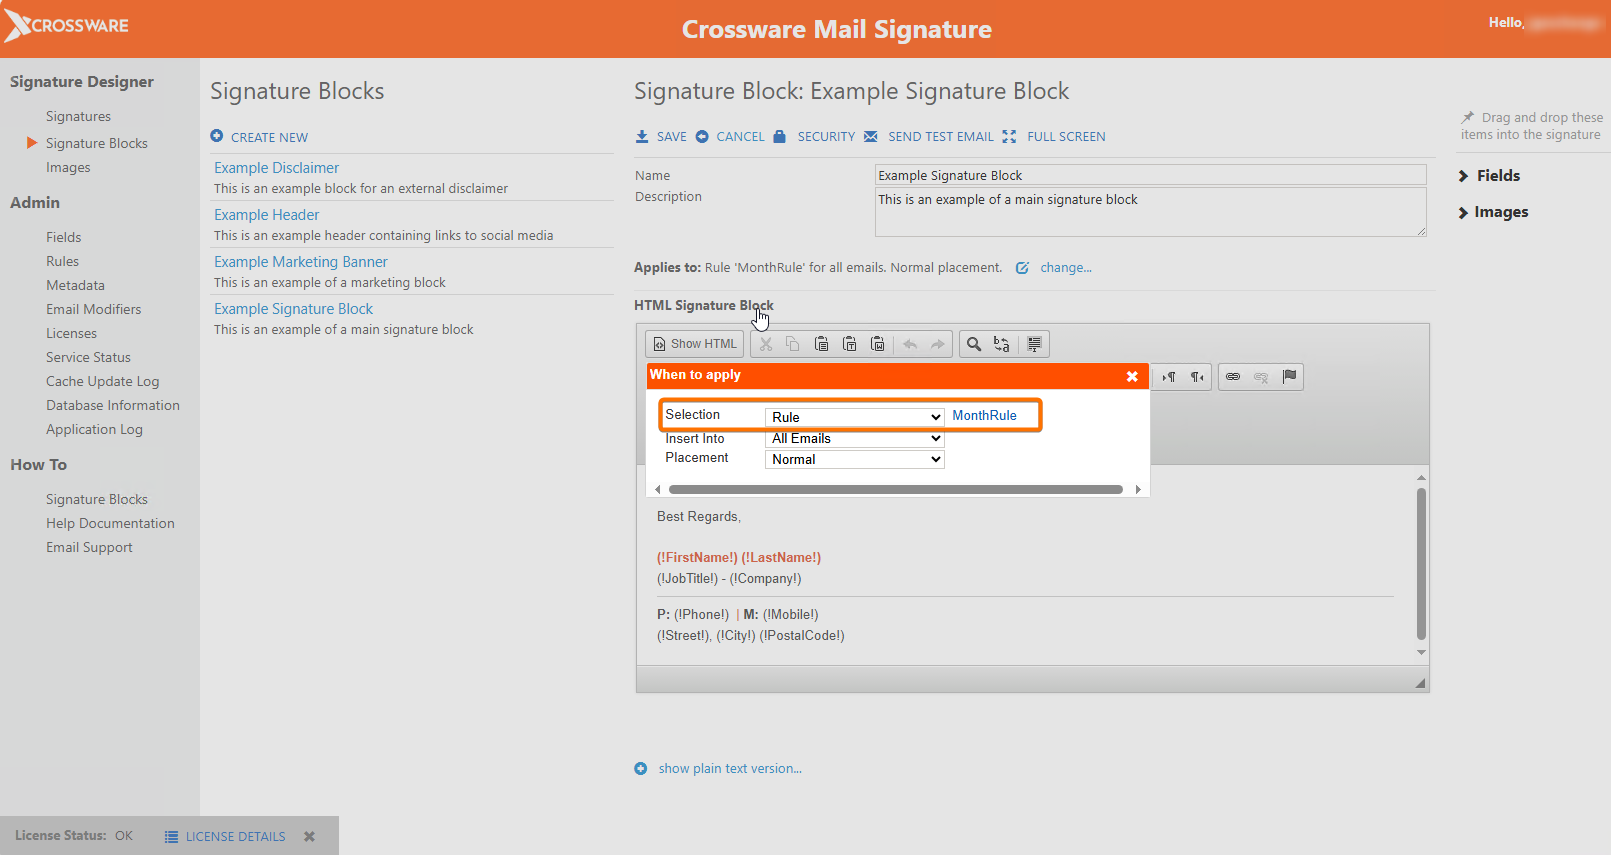Set text direction left-to-right

click(1168, 377)
